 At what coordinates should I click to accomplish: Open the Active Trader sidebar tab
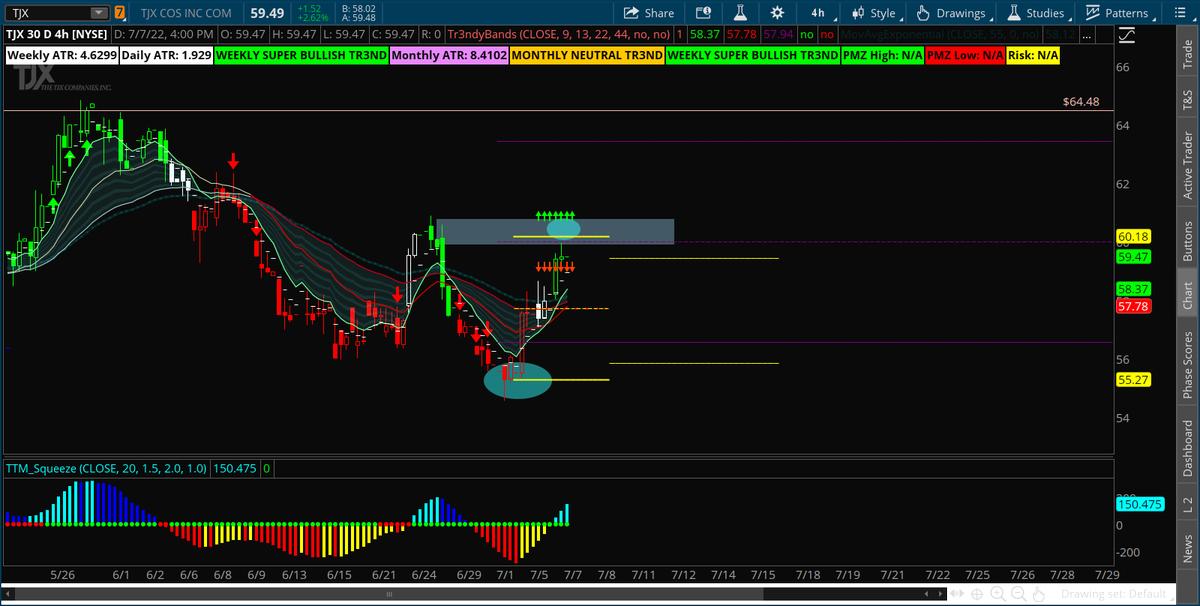click(x=1187, y=164)
